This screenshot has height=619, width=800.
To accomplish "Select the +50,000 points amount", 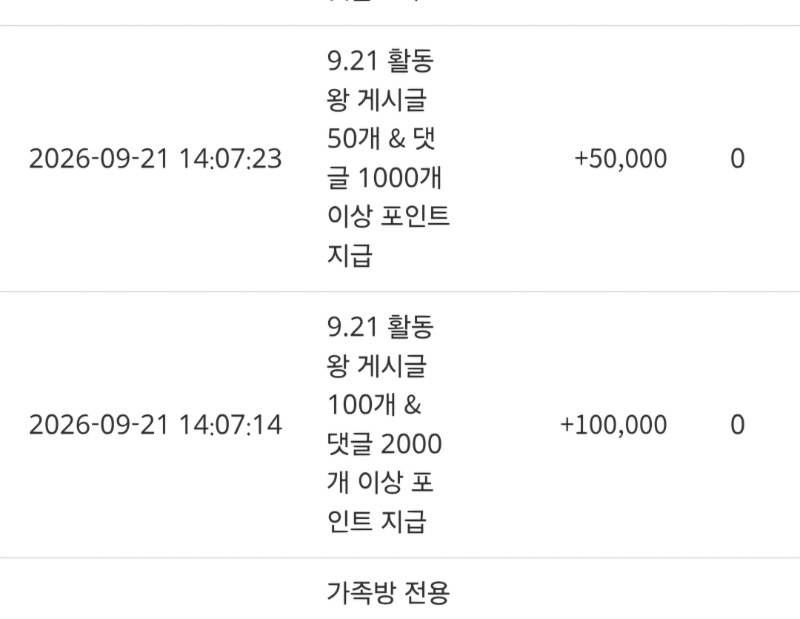I will [x=620, y=159].
